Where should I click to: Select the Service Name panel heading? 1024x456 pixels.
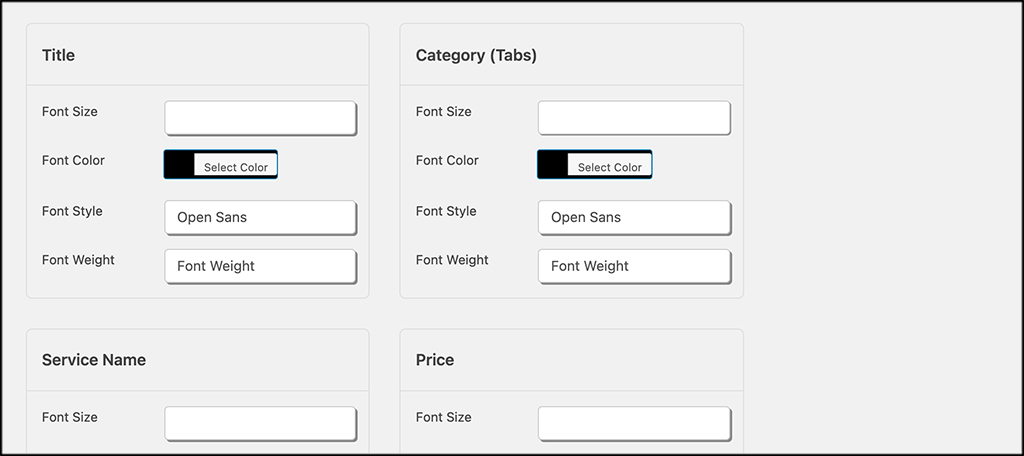(x=94, y=360)
